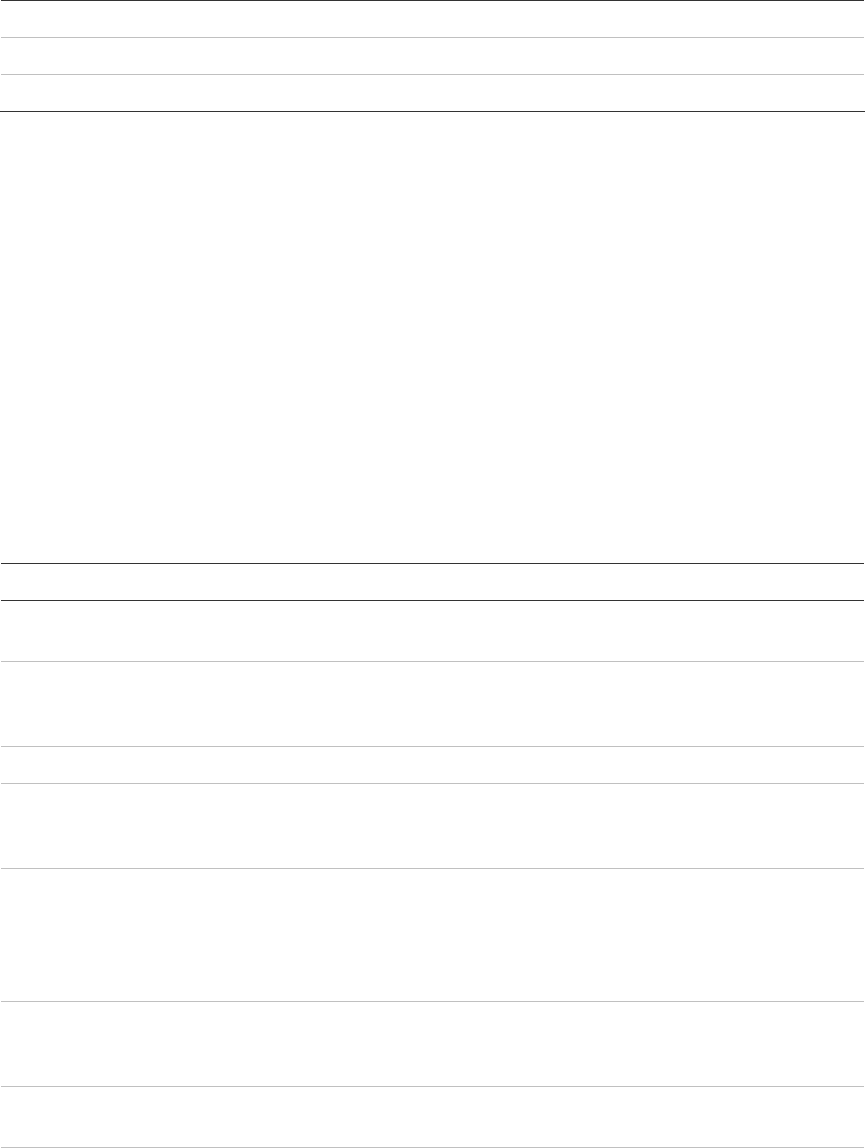
Task: Click the third blank row of the top table
Action: pyautogui.click(x=432, y=92)
